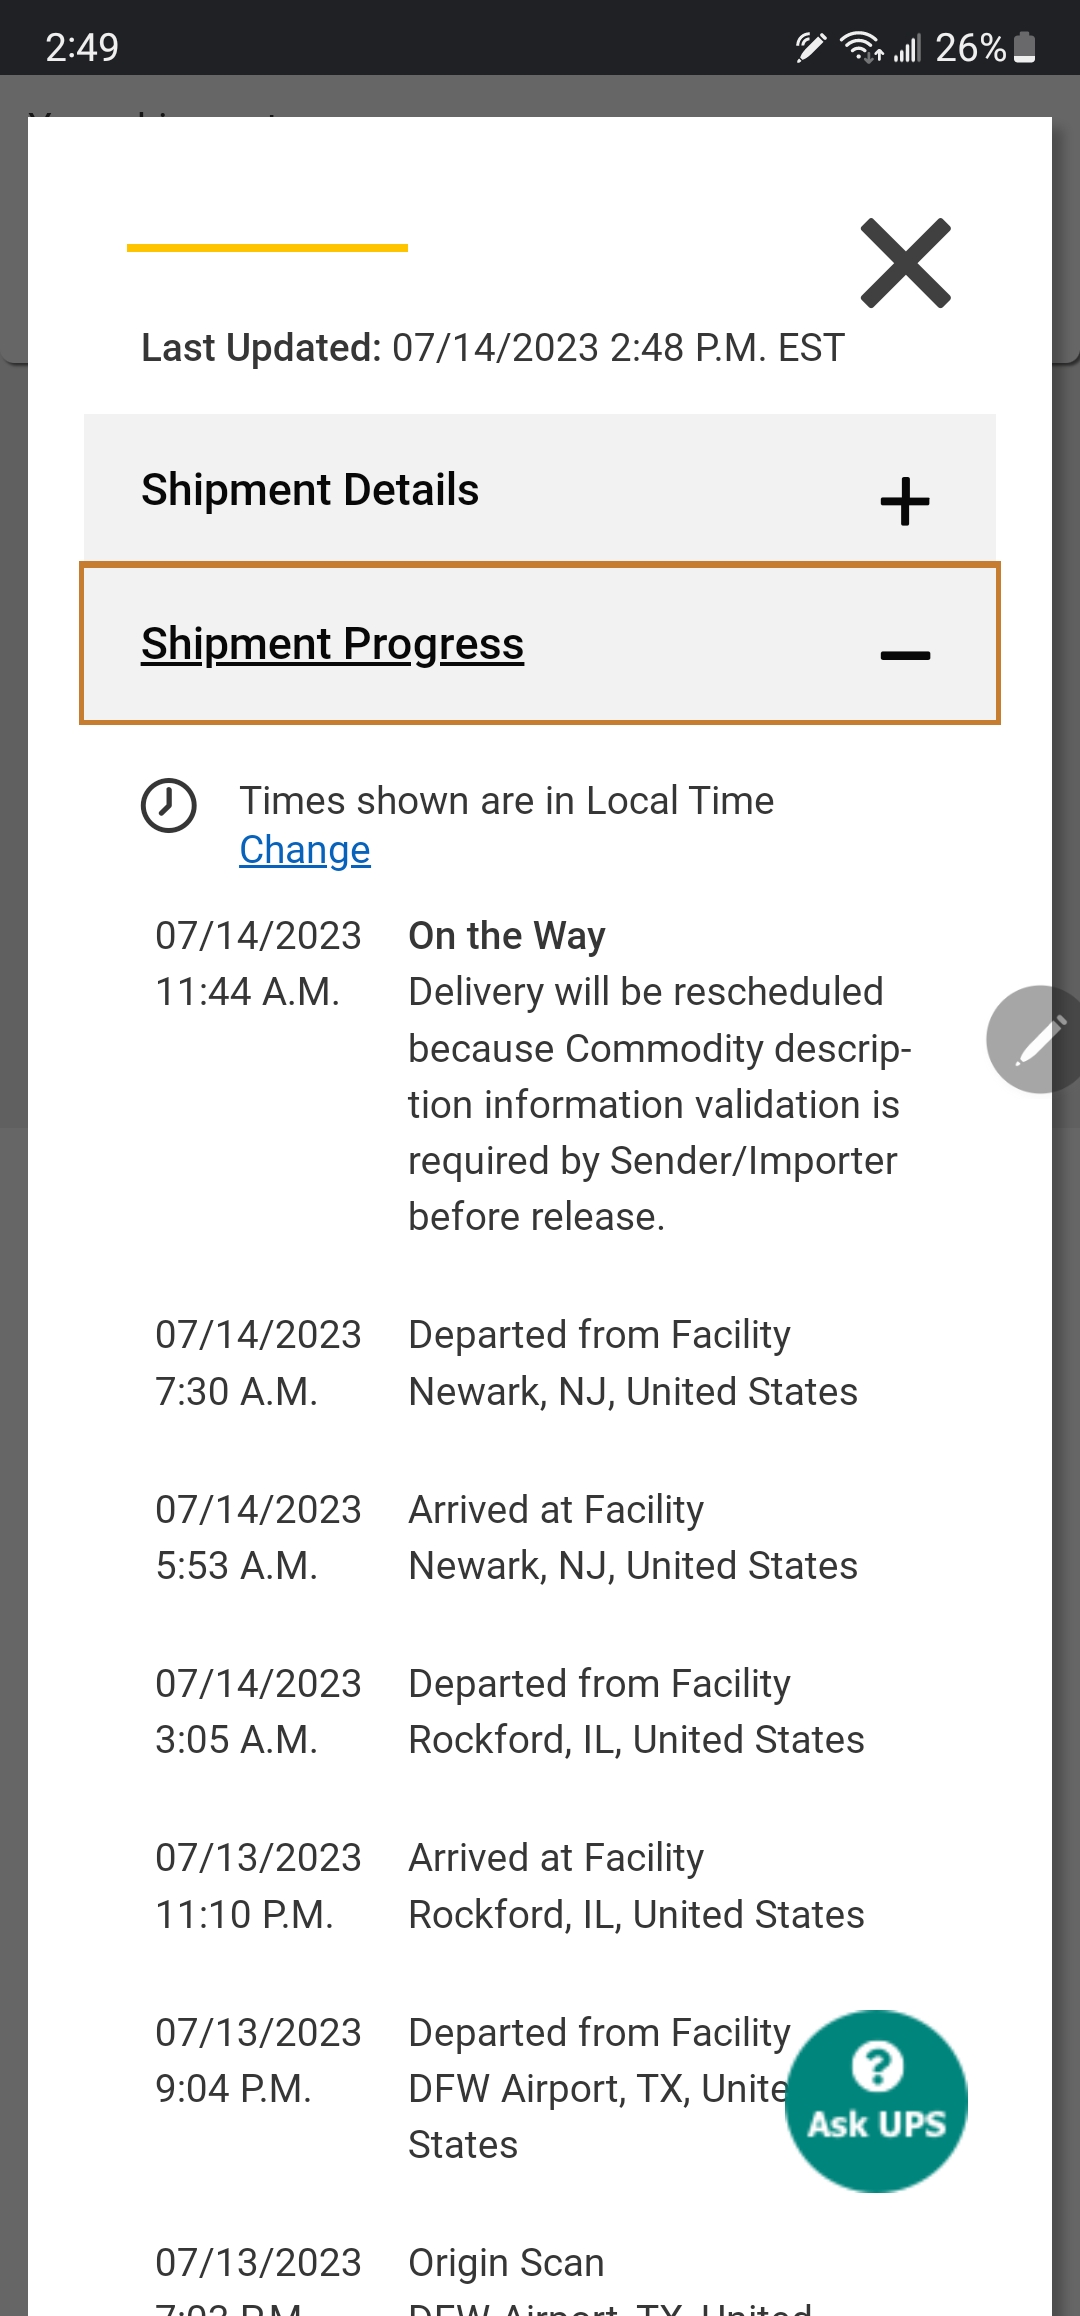Image resolution: width=1080 pixels, height=2316 pixels.
Task: Tap the Last Updated timestamp text
Action: click(493, 348)
